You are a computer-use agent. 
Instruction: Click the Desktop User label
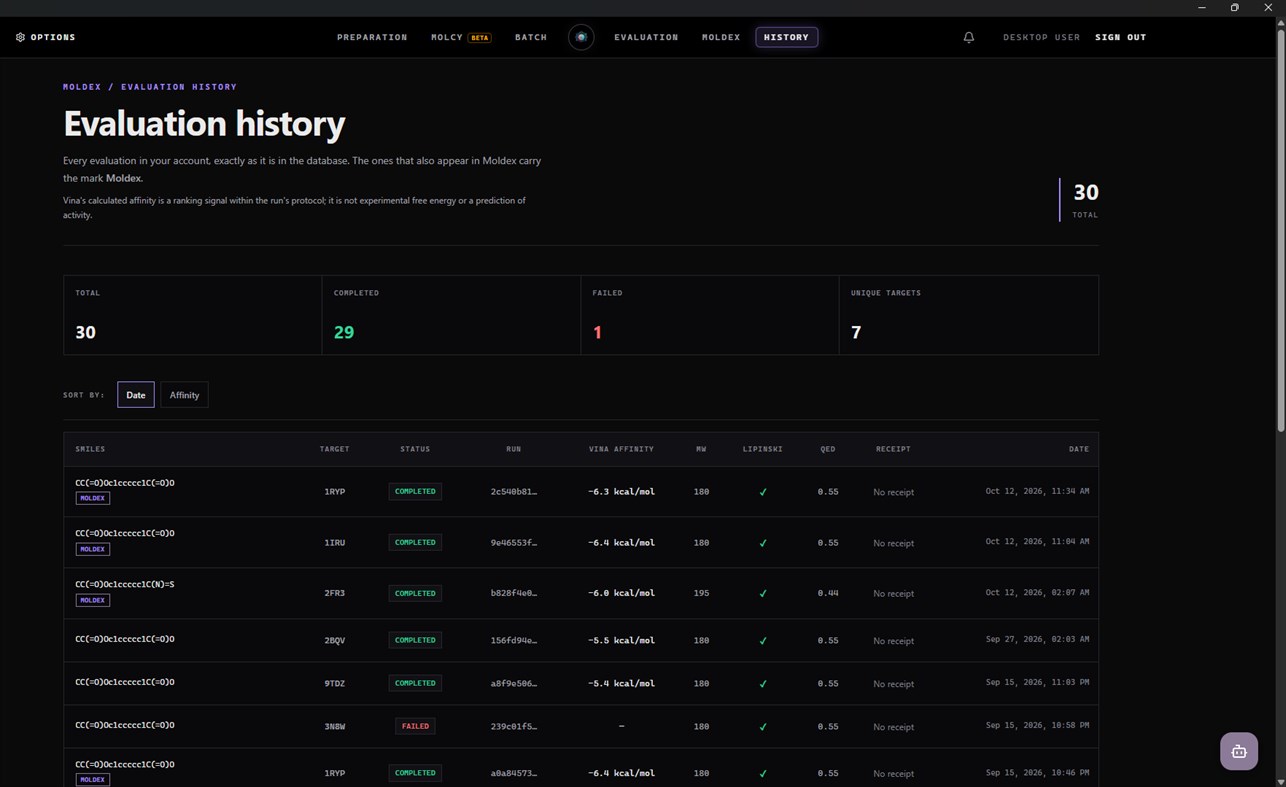1042,37
